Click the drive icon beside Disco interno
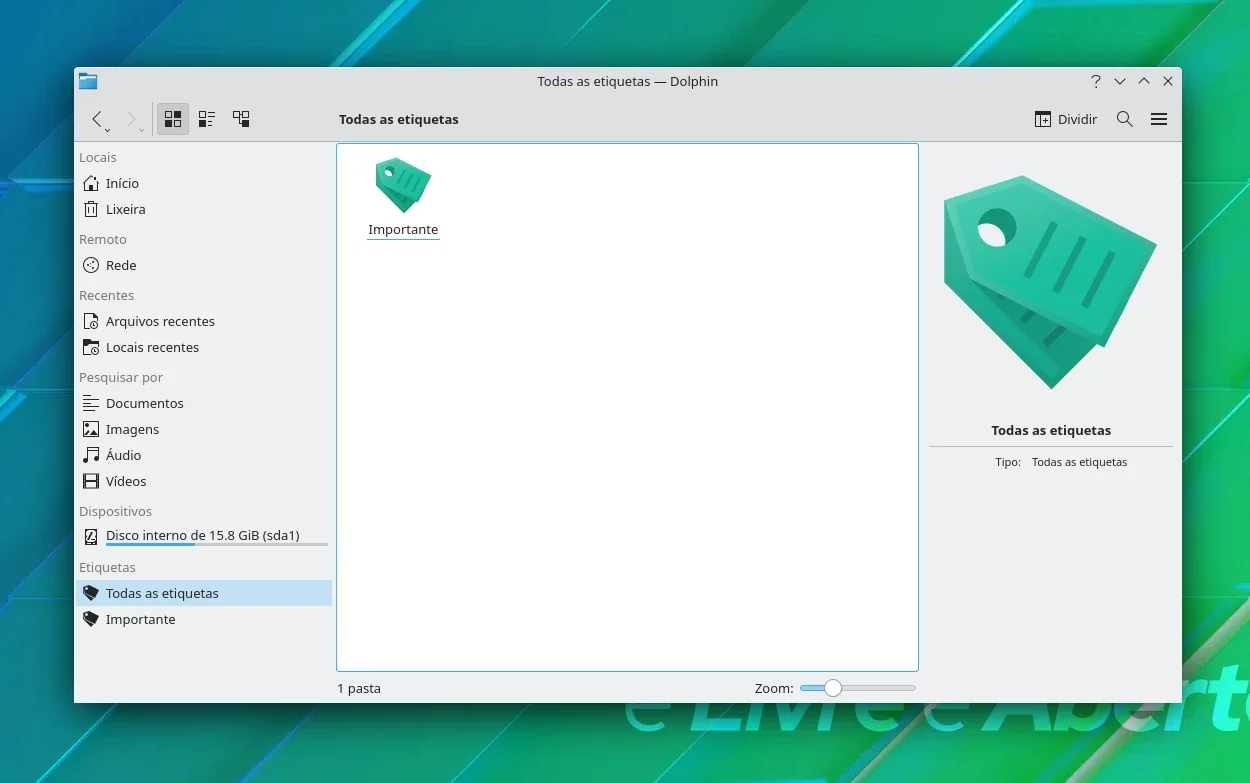This screenshot has width=1250, height=783. (x=91, y=537)
